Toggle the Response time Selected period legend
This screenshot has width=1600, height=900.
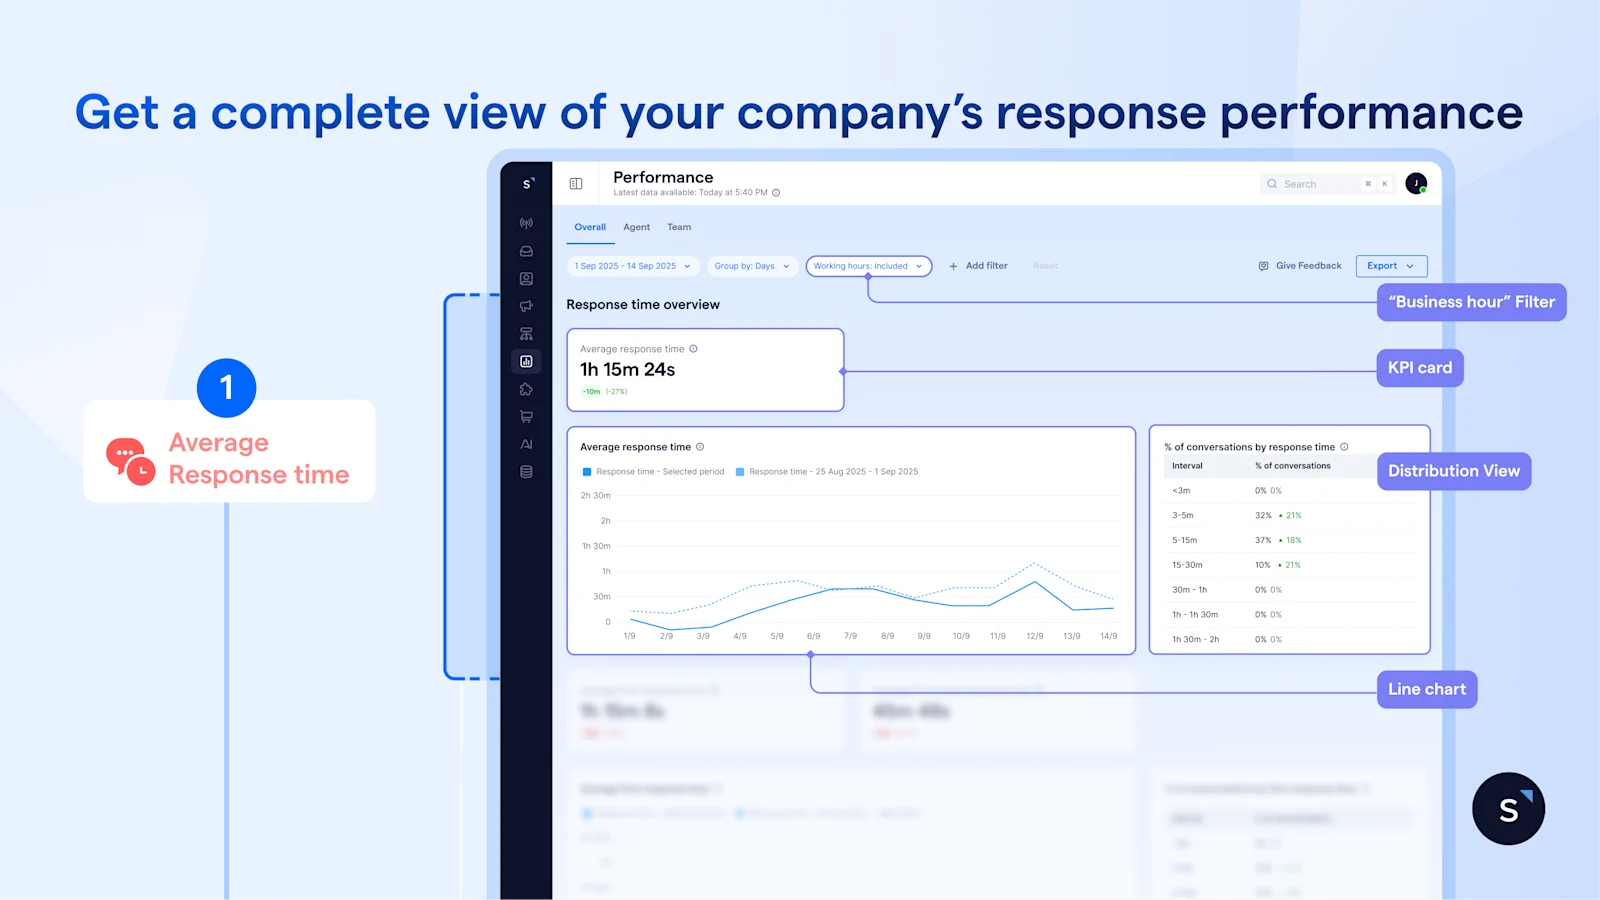point(653,471)
